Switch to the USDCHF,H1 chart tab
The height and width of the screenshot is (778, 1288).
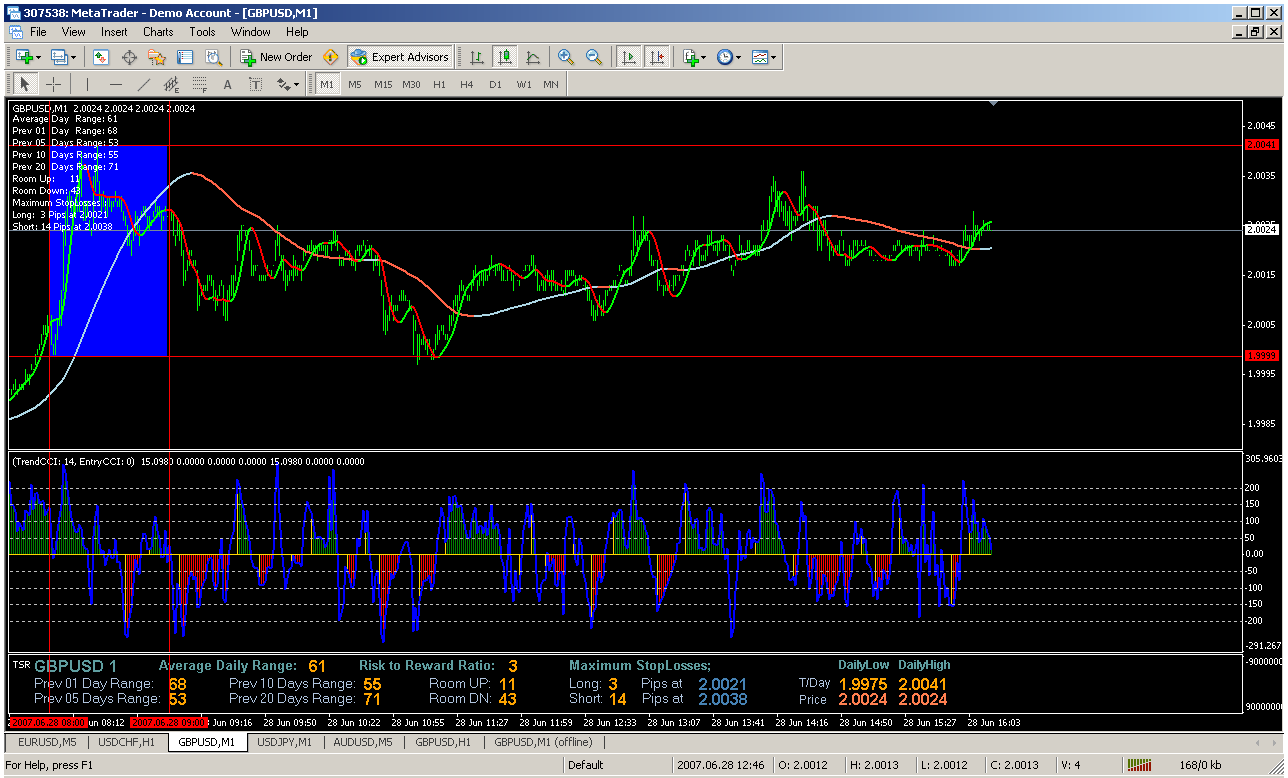[x=127, y=742]
